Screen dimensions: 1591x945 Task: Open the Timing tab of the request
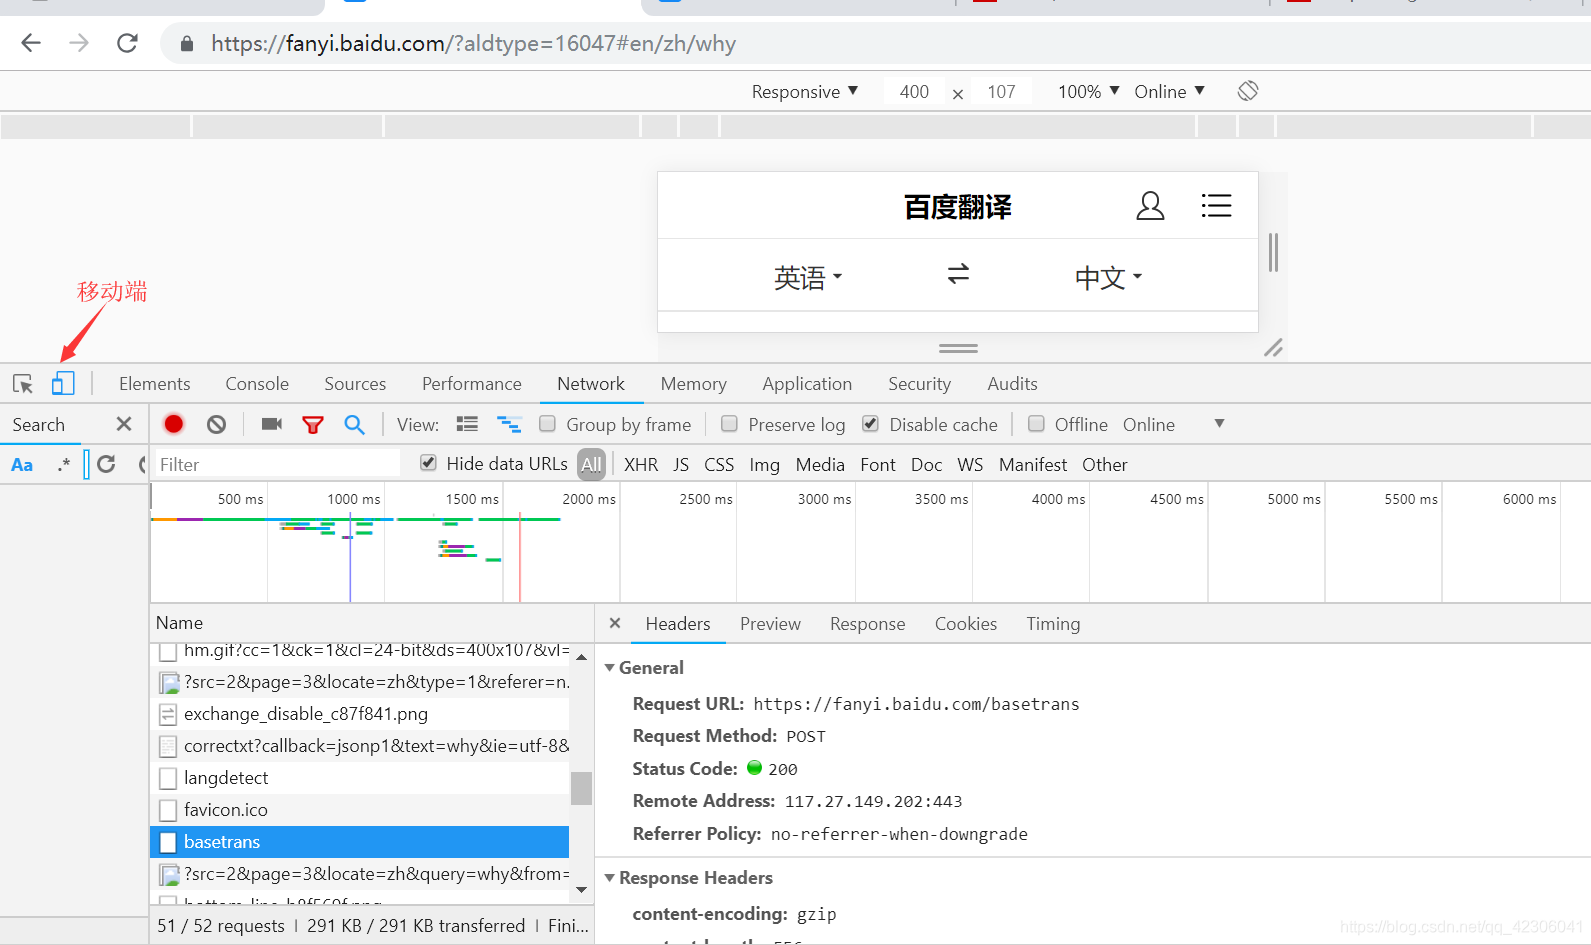(x=1053, y=624)
